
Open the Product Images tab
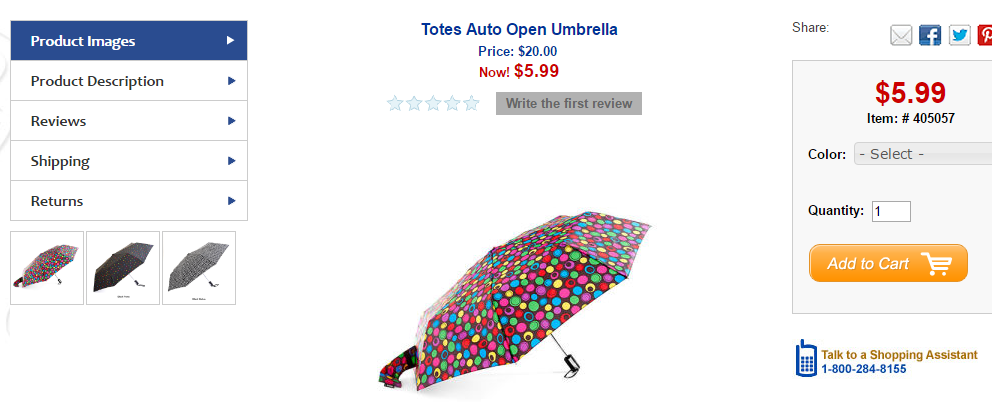point(129,41)
